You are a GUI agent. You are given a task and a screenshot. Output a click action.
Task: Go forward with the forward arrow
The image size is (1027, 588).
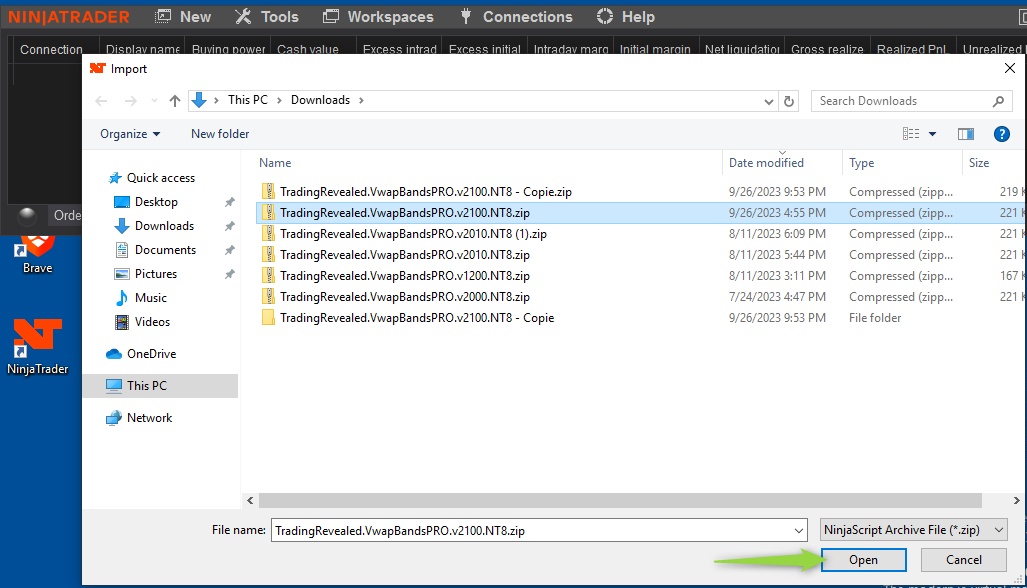[131, 101]
